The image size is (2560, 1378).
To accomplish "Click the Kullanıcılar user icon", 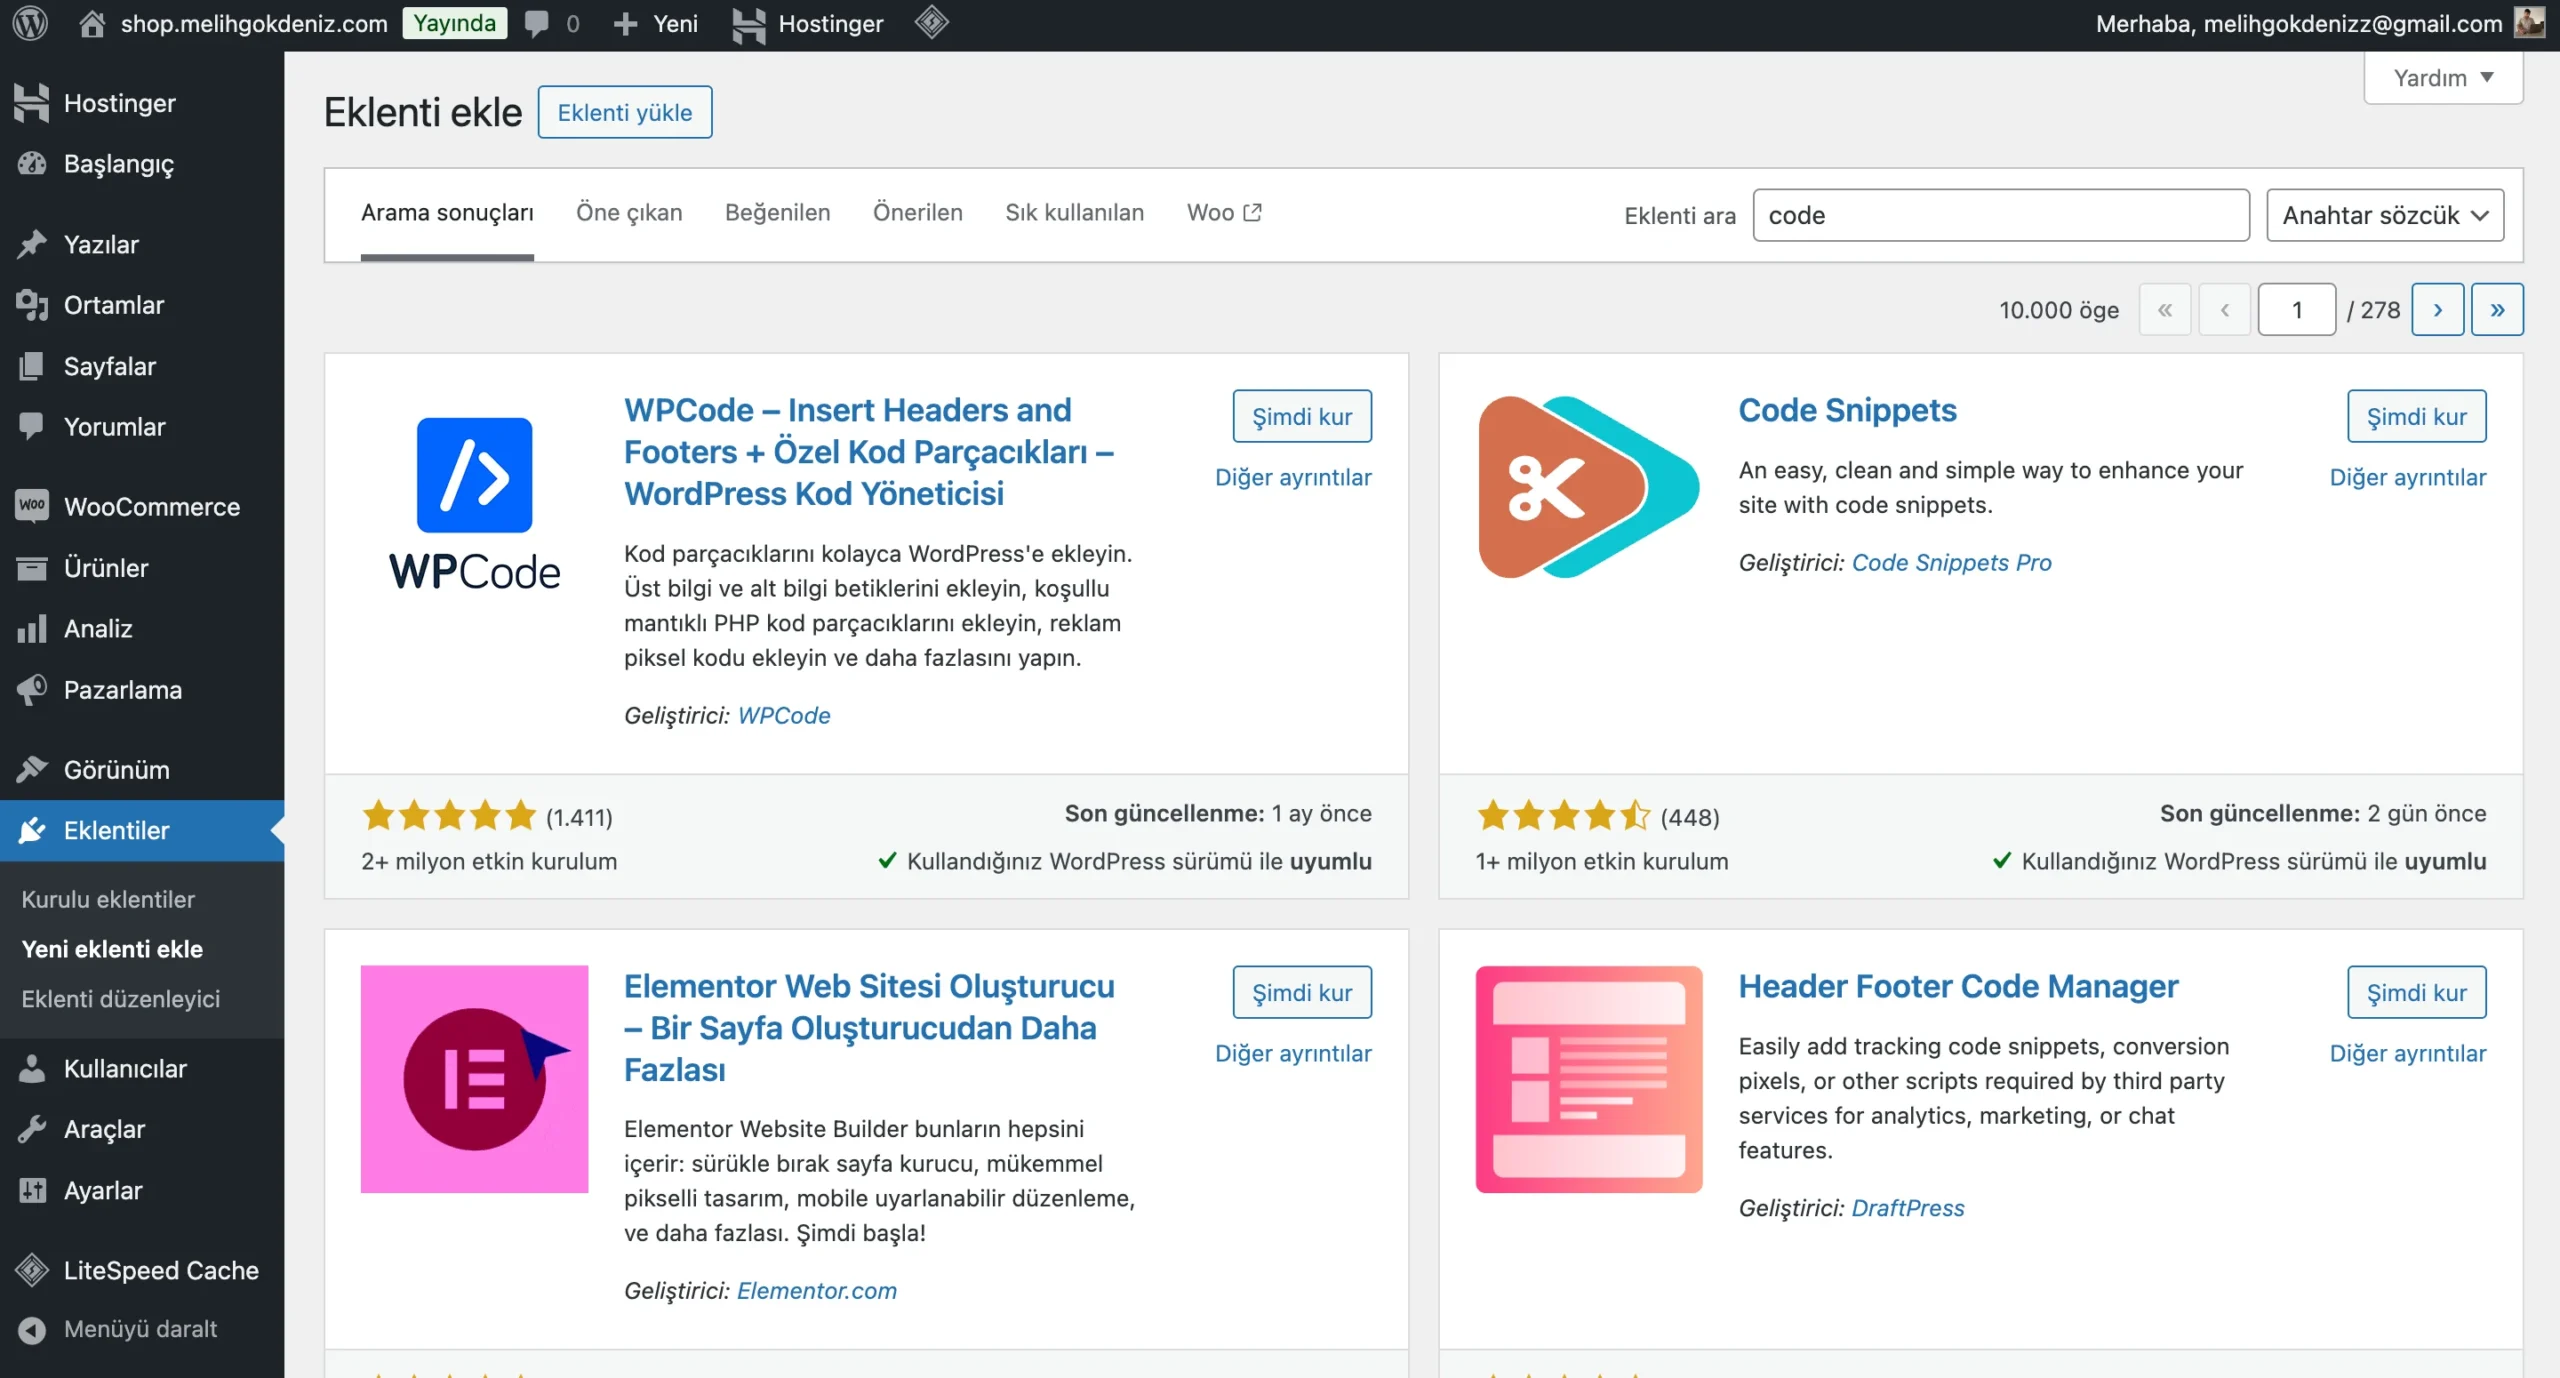I will (32, 1068).
